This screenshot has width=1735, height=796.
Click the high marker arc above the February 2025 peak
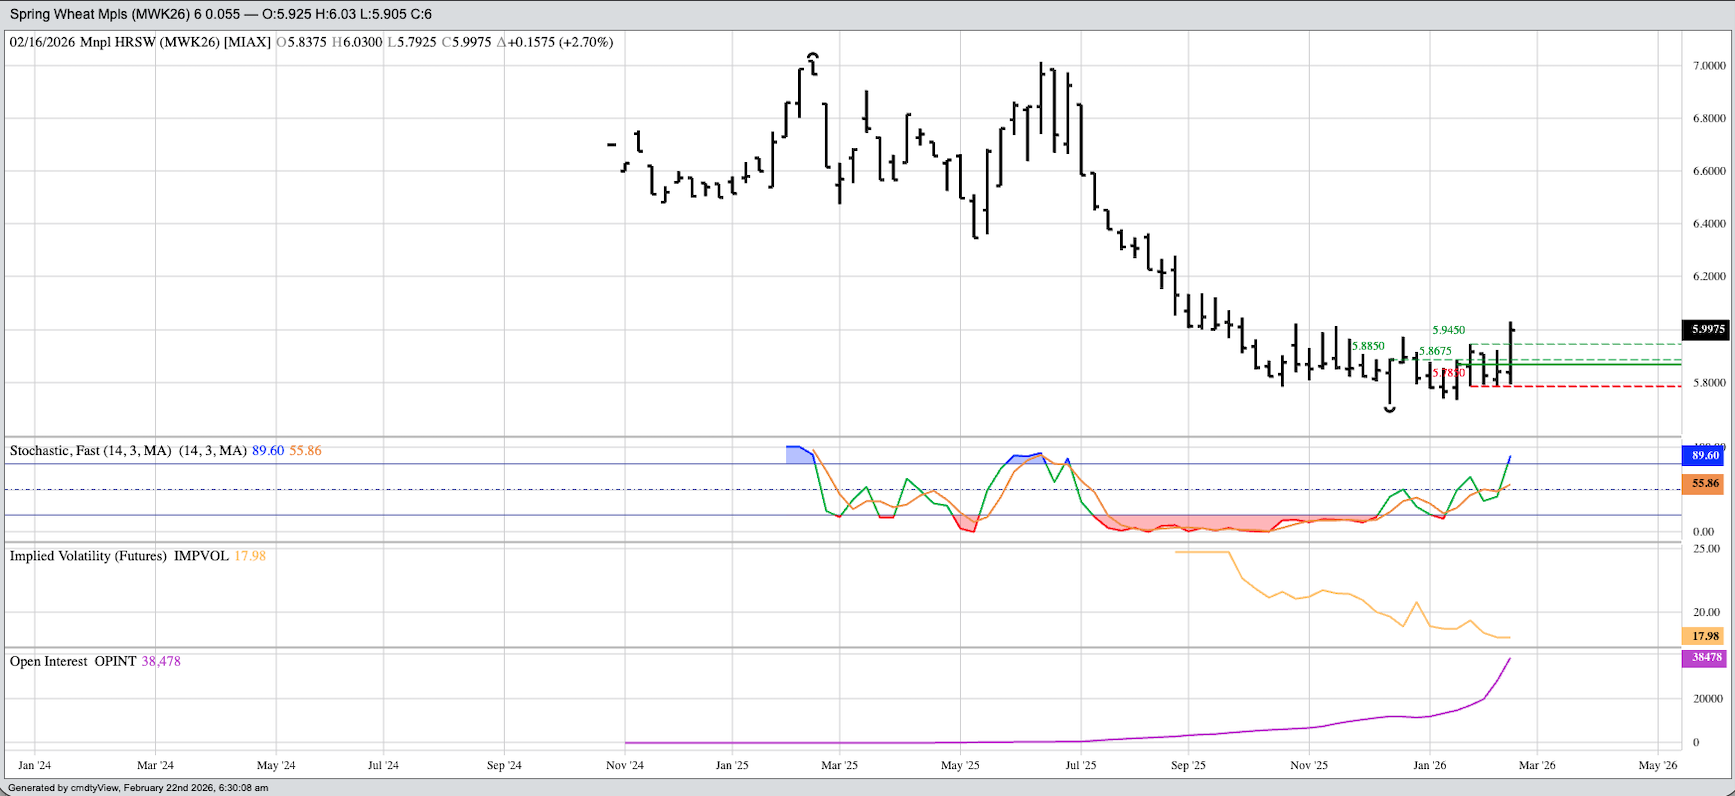tap(813, 55)
